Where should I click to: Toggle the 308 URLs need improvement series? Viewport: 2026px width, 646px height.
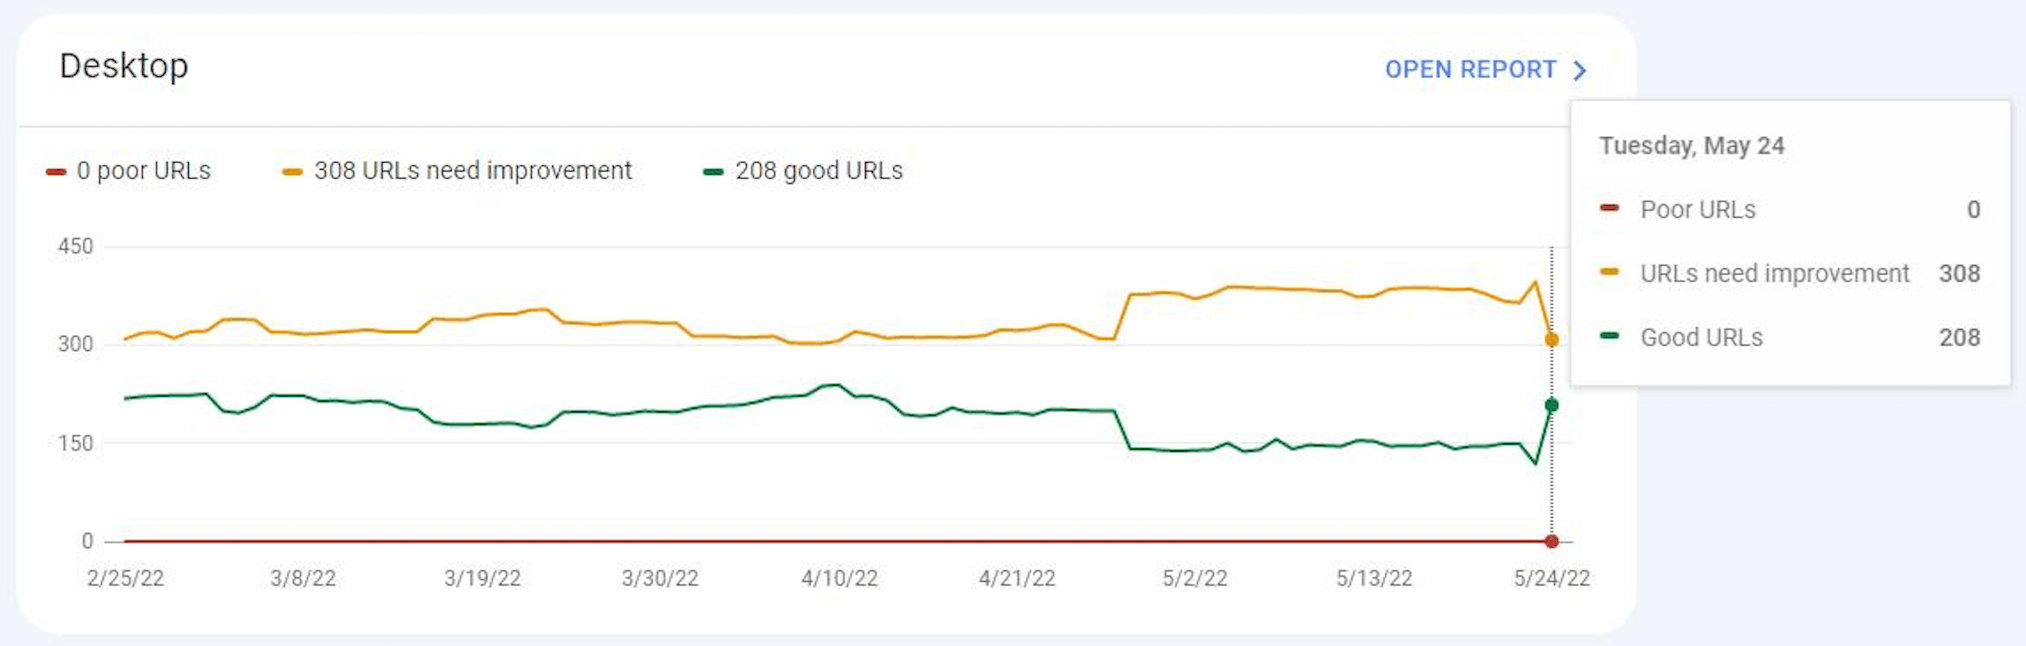coord(472,171)
